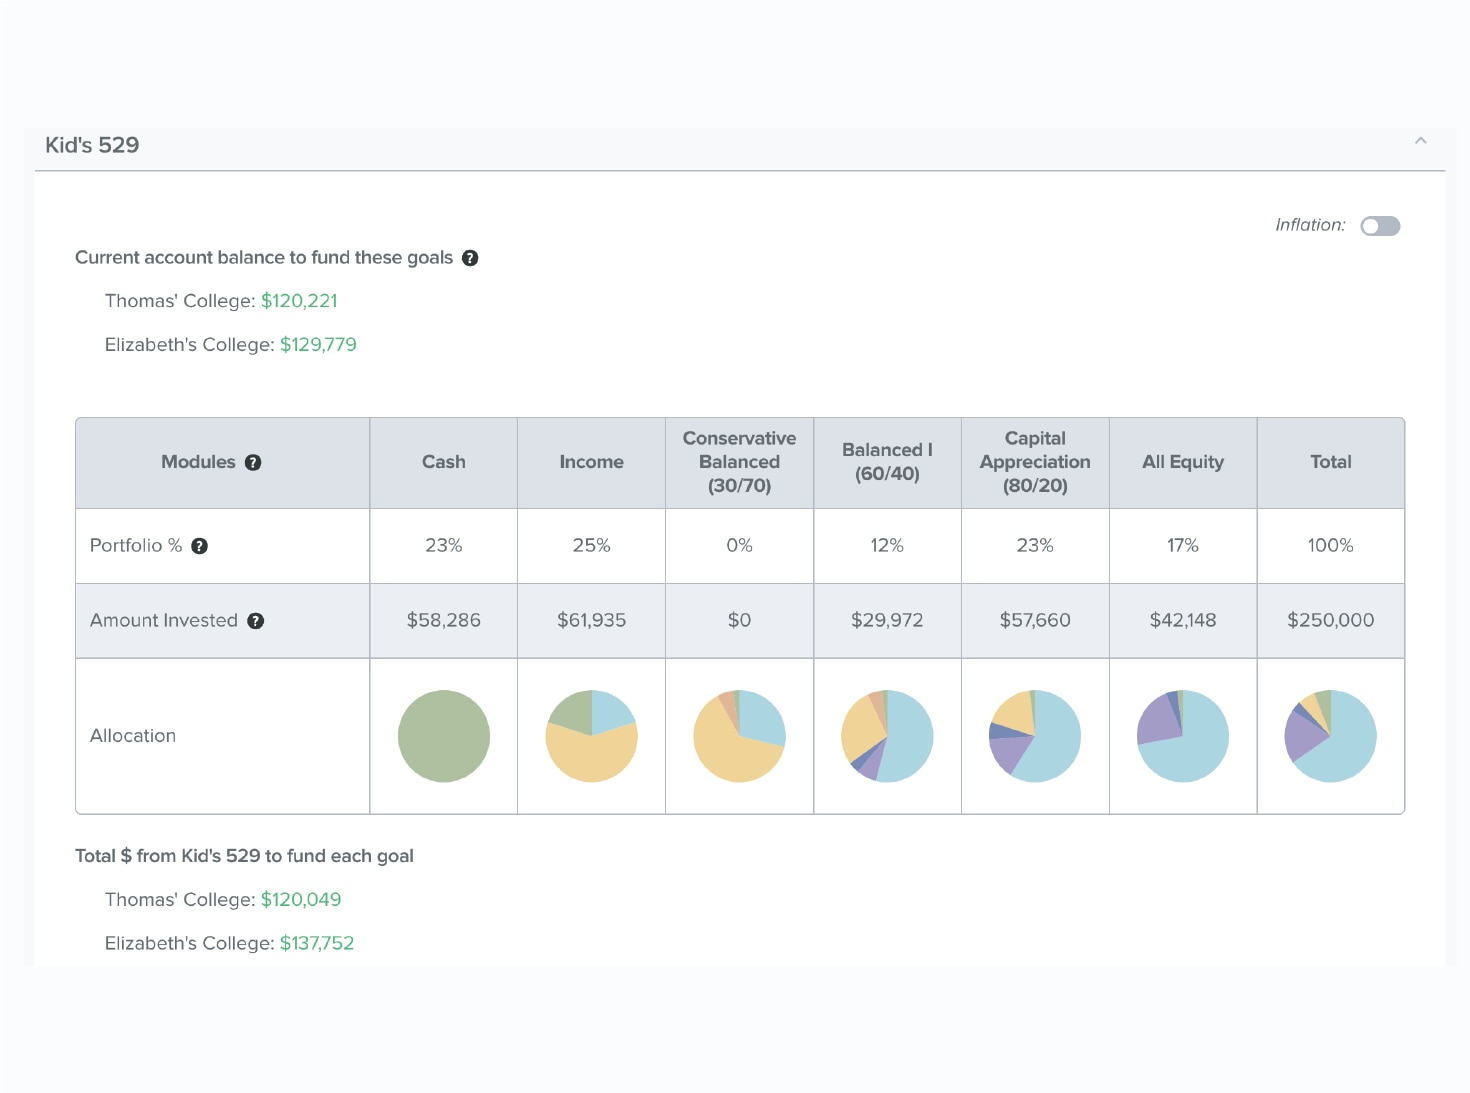Click the All Equity allocation pie chart
Viewport: 1470px width, 1093px height.
pos(1183,736)
